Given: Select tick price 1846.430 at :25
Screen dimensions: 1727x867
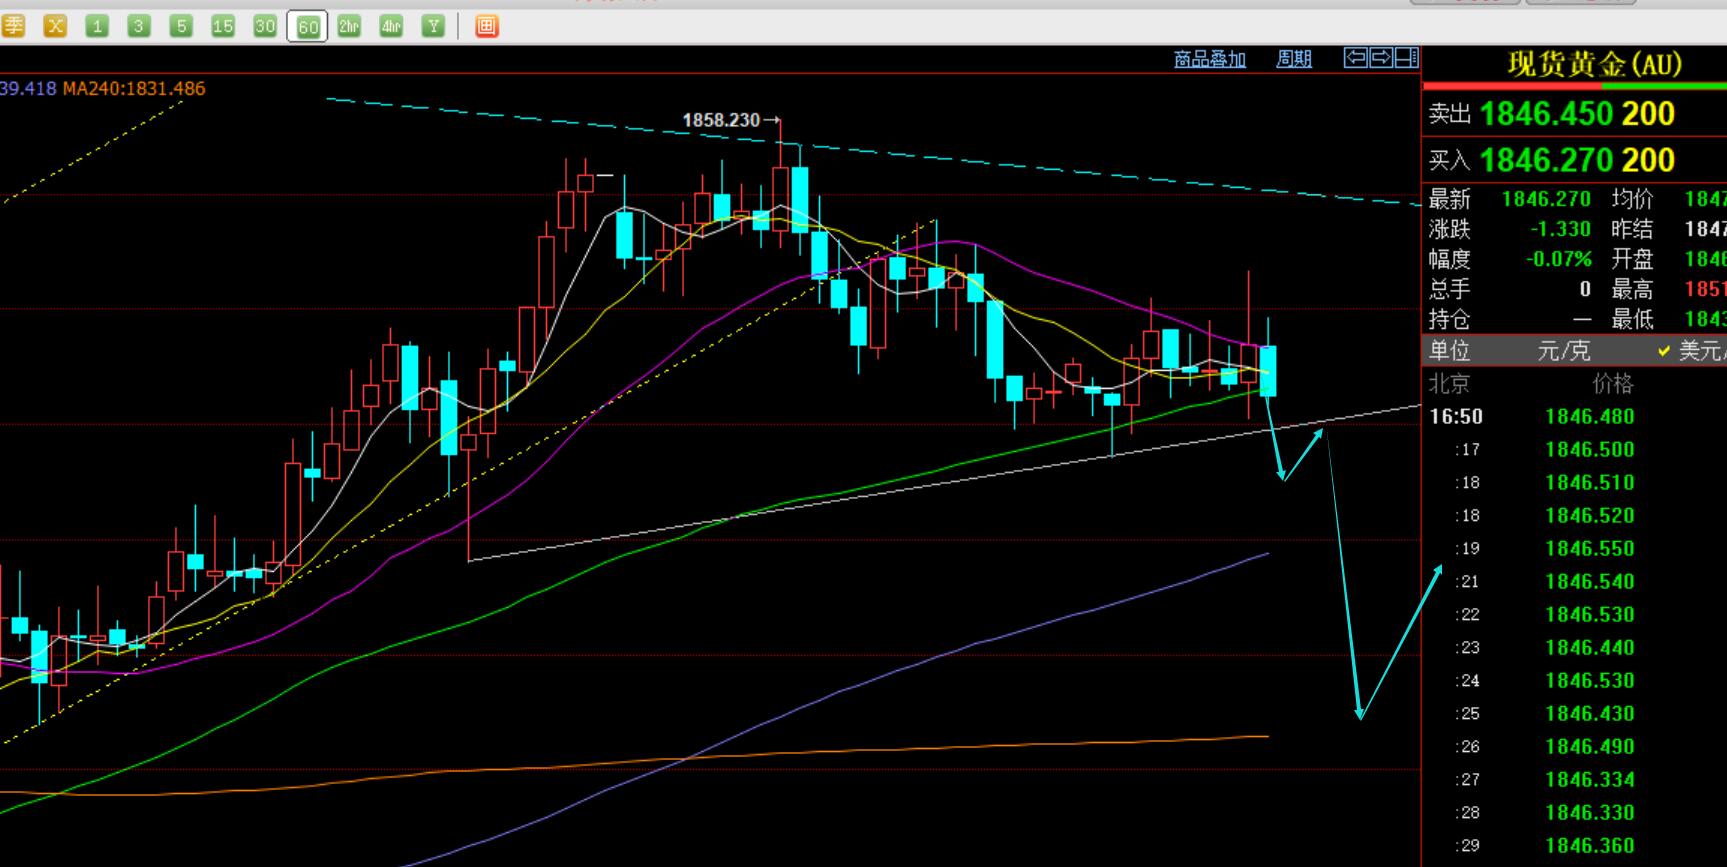Looking at the screenshot, I should point(1589,714).
